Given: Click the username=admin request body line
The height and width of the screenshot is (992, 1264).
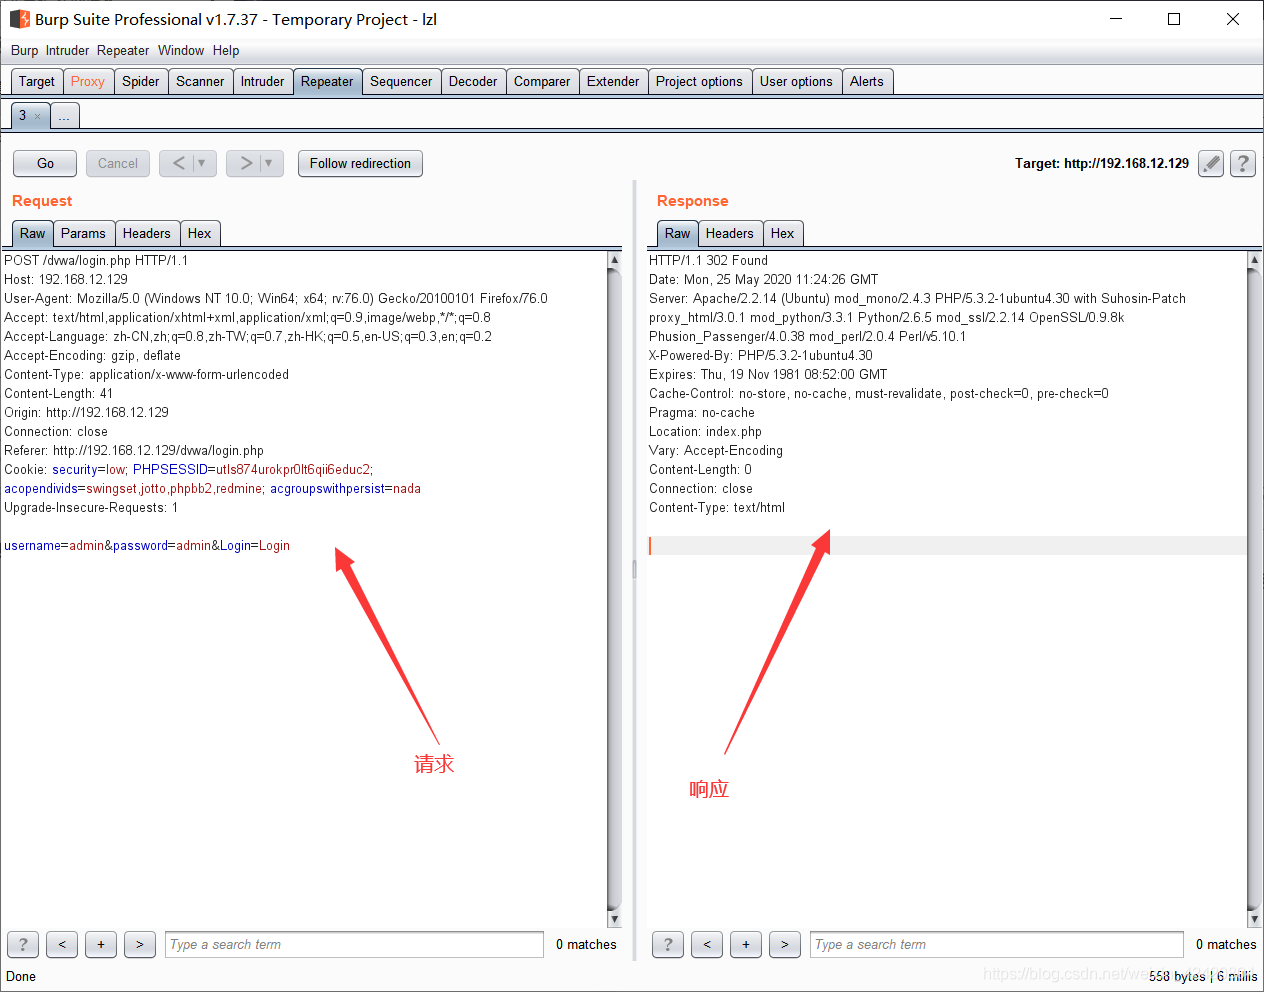Looking at the screenshot, I should (147, 546).
